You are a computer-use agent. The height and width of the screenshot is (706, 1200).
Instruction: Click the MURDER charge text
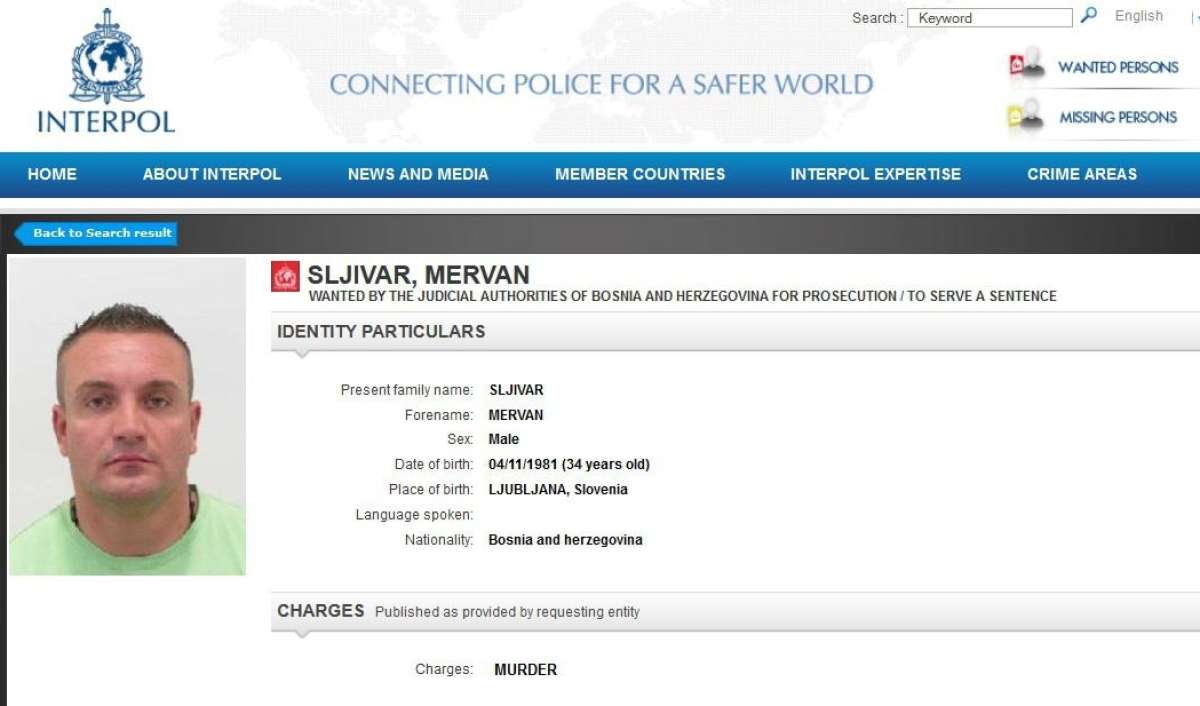526,670
